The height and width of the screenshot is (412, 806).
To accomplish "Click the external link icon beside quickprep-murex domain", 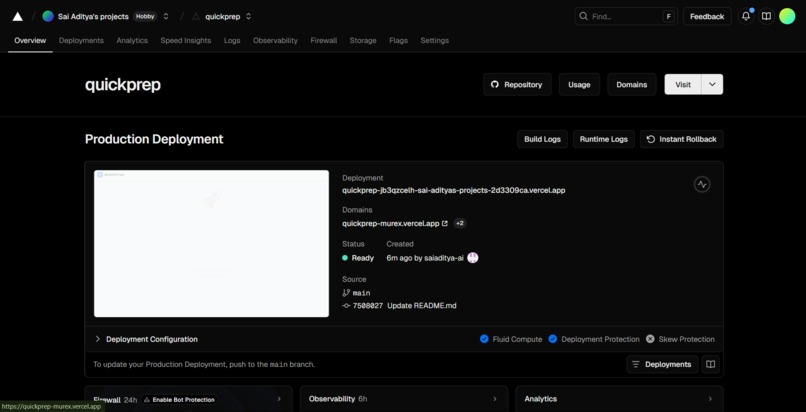I will pyautogui.click(x=445, y=223).
